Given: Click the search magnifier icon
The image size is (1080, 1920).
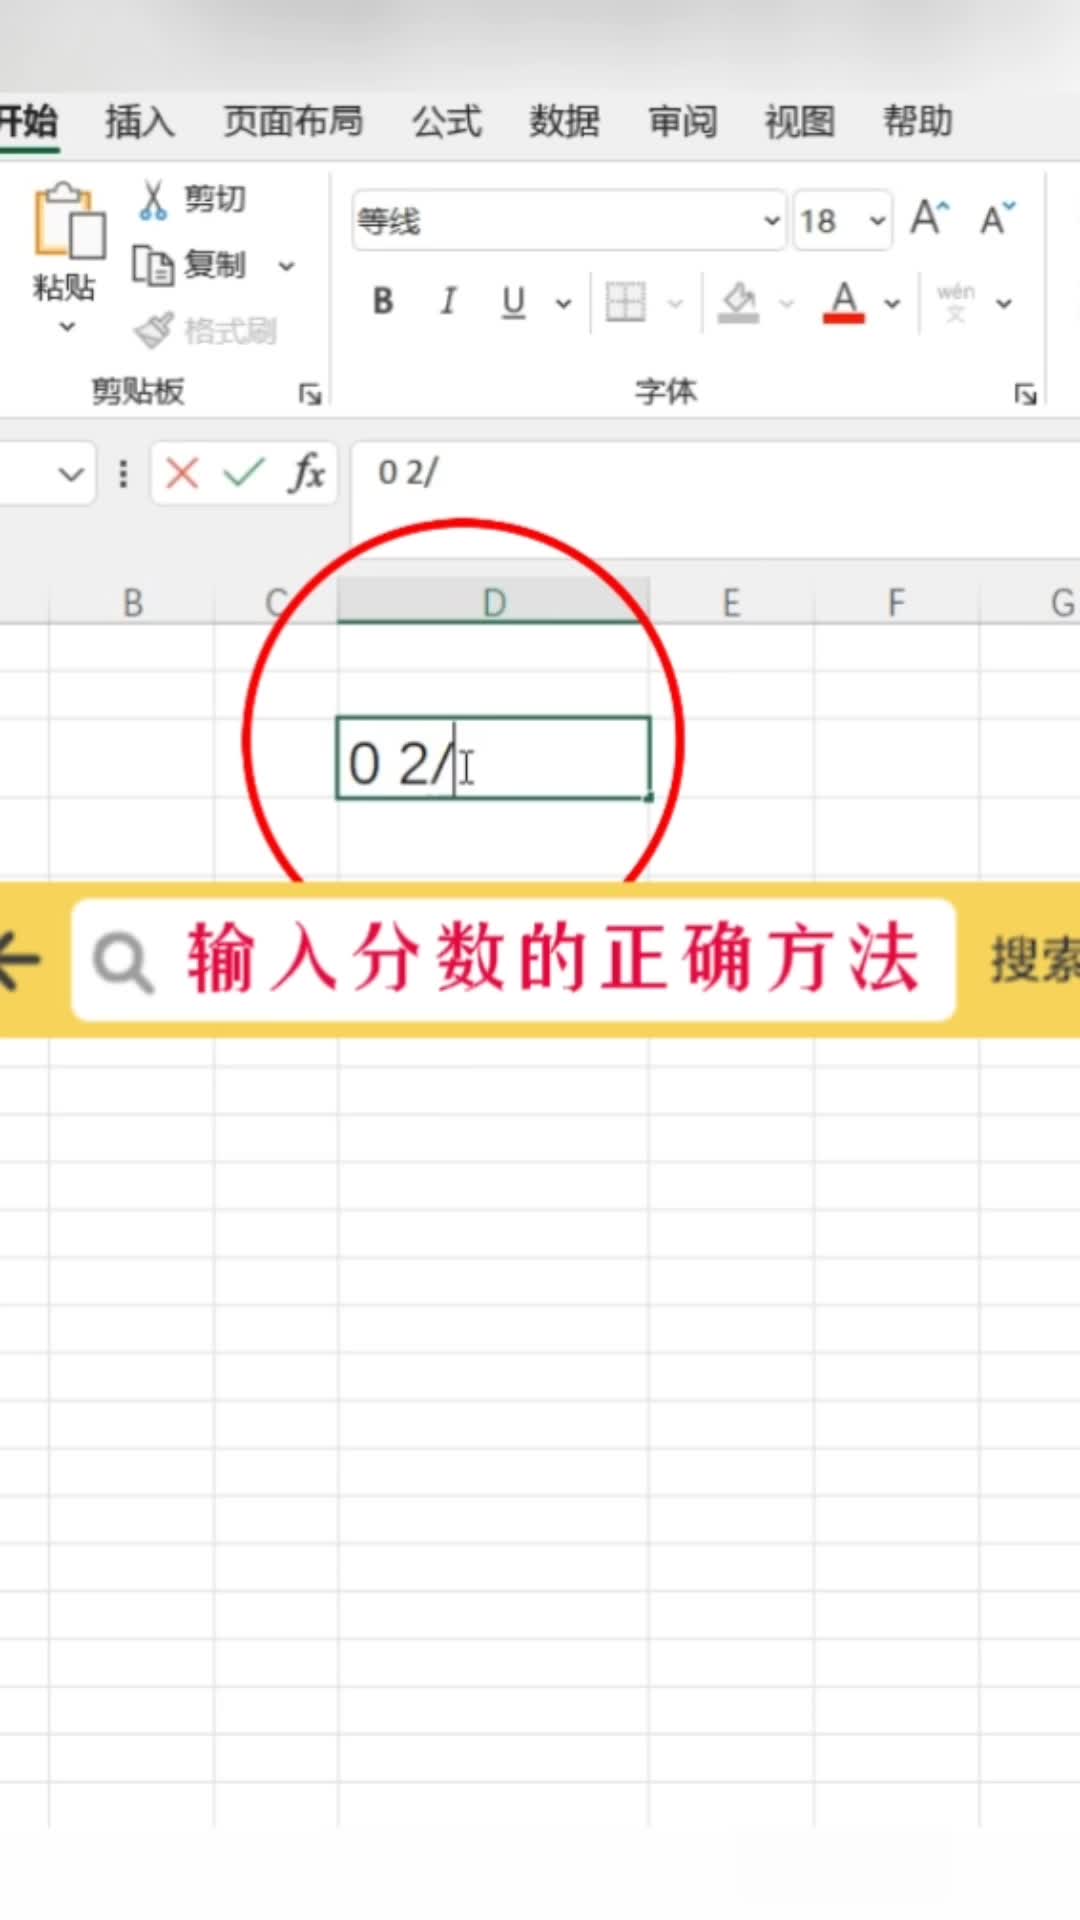Looking at the screenshot, I should tap(123, 962).
